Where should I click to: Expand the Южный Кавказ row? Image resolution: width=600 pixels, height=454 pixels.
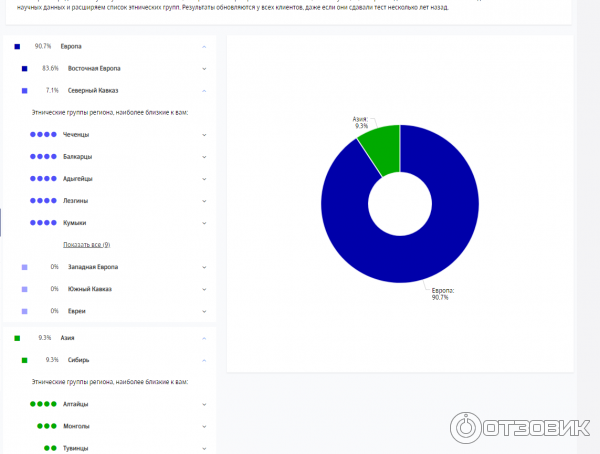pos(204,289)
